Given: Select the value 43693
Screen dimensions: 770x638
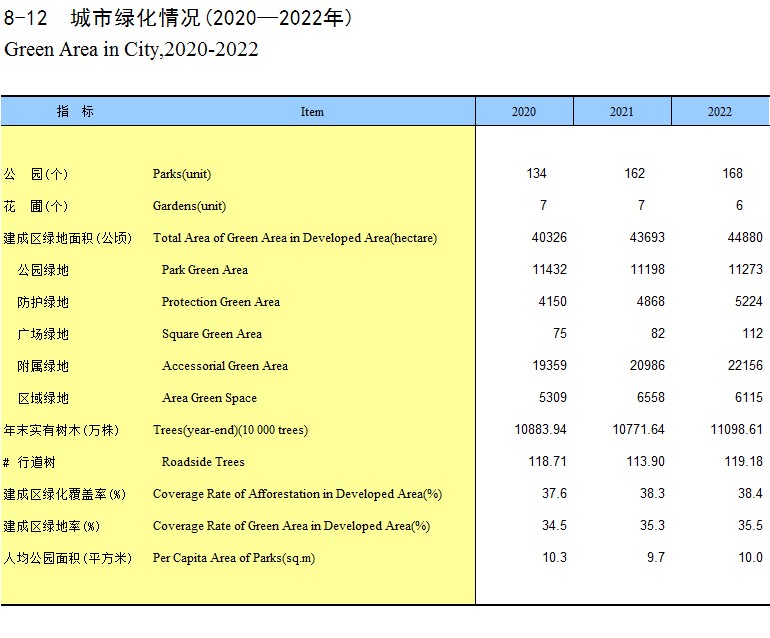Looking at the screenshot, I should pyautogui.click(x=647, y=237).
